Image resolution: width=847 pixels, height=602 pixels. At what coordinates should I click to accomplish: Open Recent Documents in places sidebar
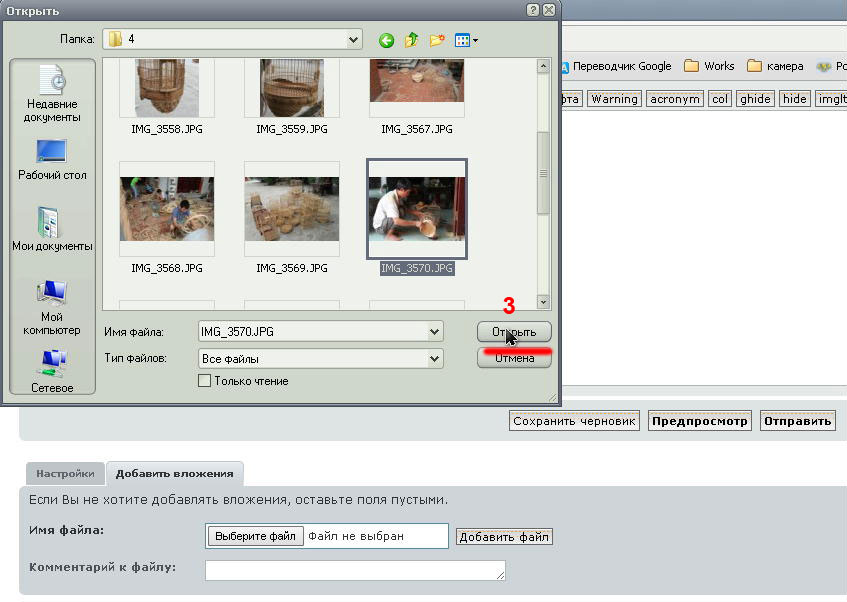(x=51, y=94)
